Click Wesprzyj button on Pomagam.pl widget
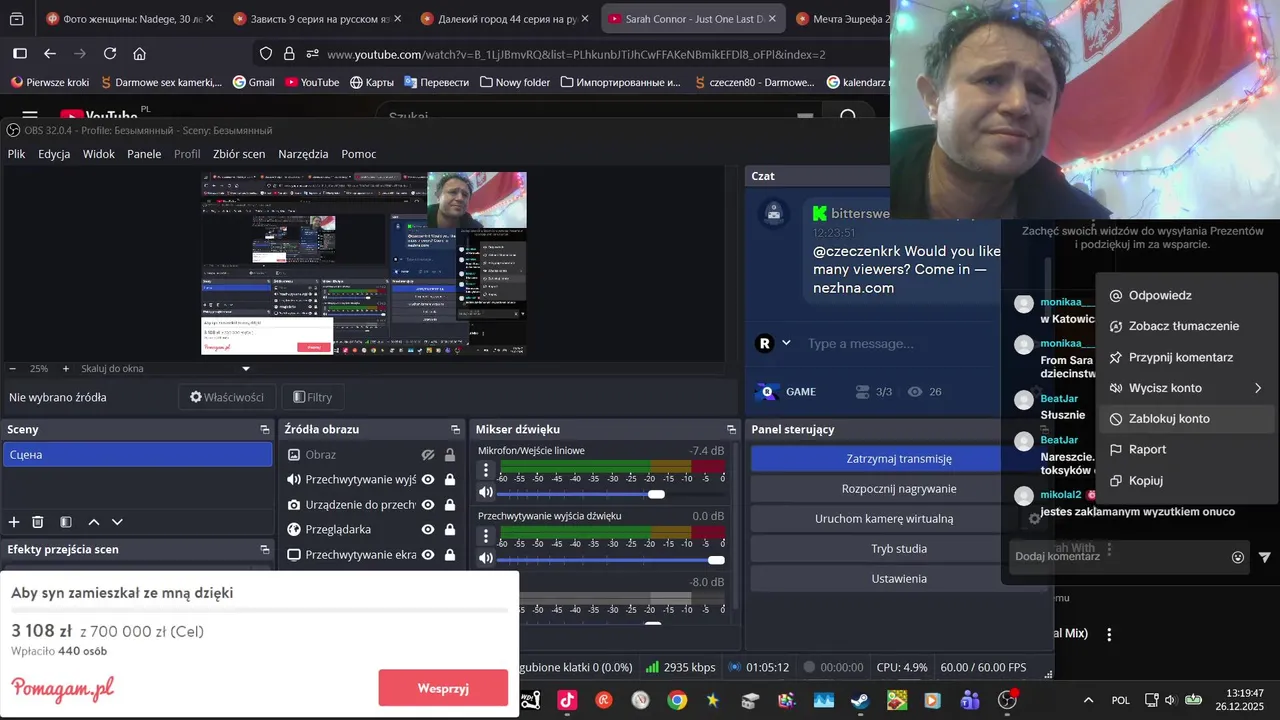The height and width of the screenshot is (720, 1280). pyautogui.click(x=443, y=688)
